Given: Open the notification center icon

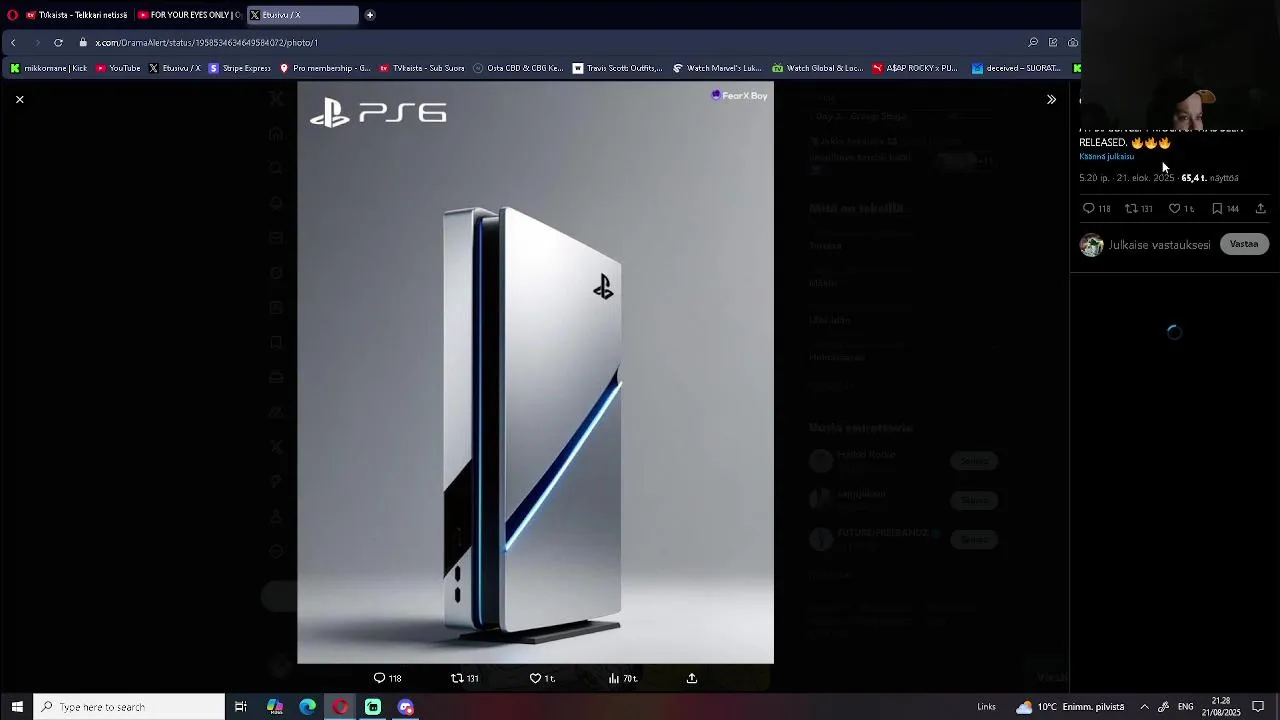Looking at the screenshot, I should tap(1258, 707).
